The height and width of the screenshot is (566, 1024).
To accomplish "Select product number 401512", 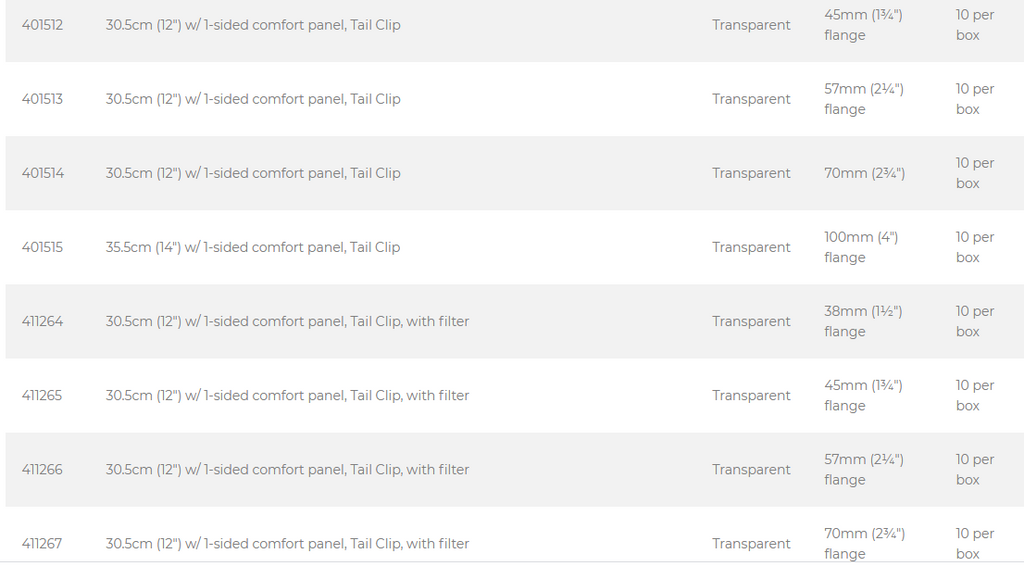I will 42,25.
